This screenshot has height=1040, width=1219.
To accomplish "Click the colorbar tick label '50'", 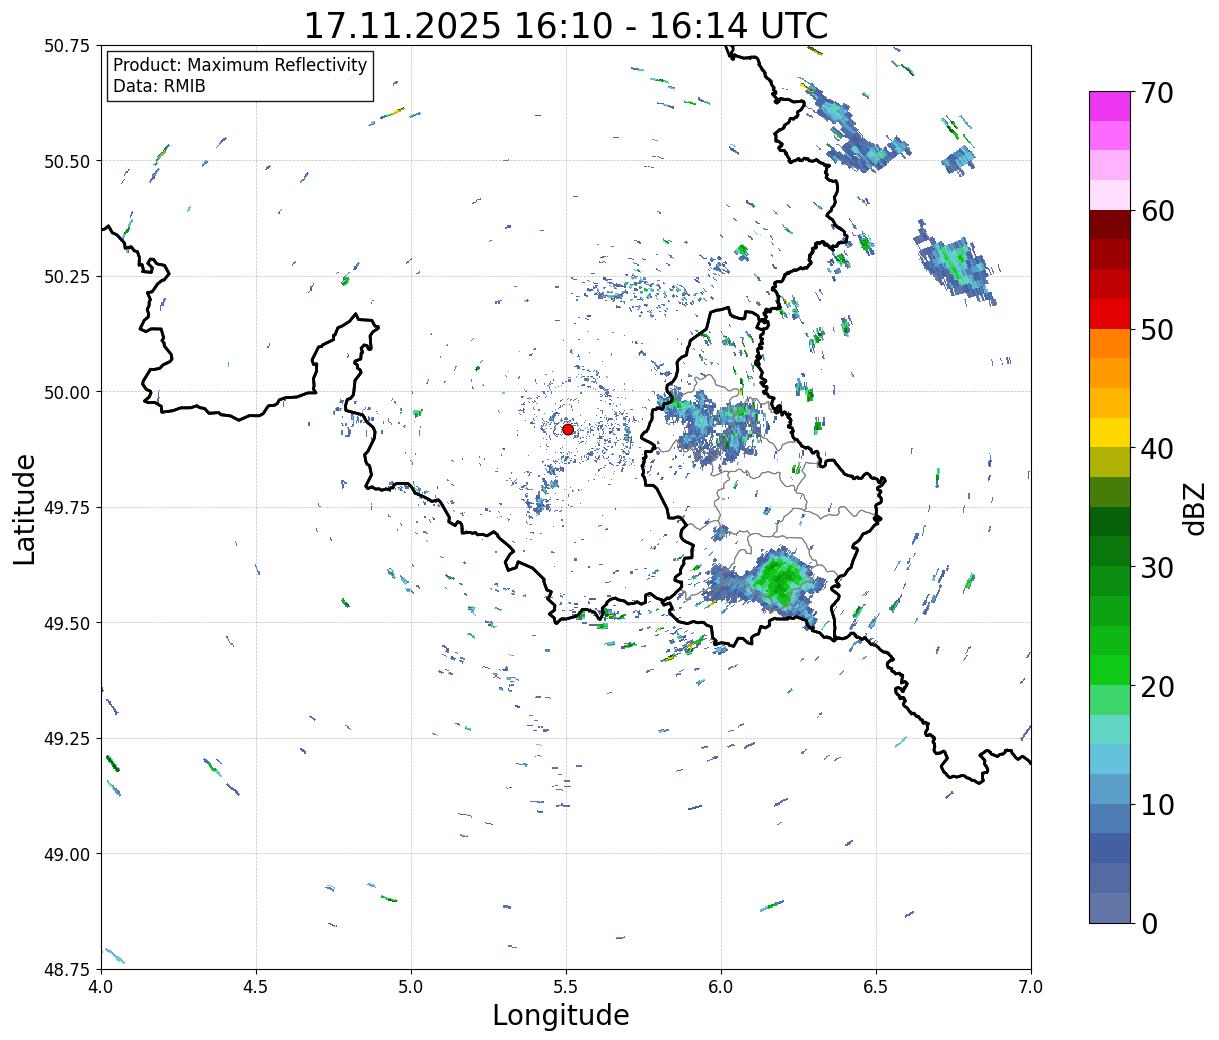I will click(1157, 330).
